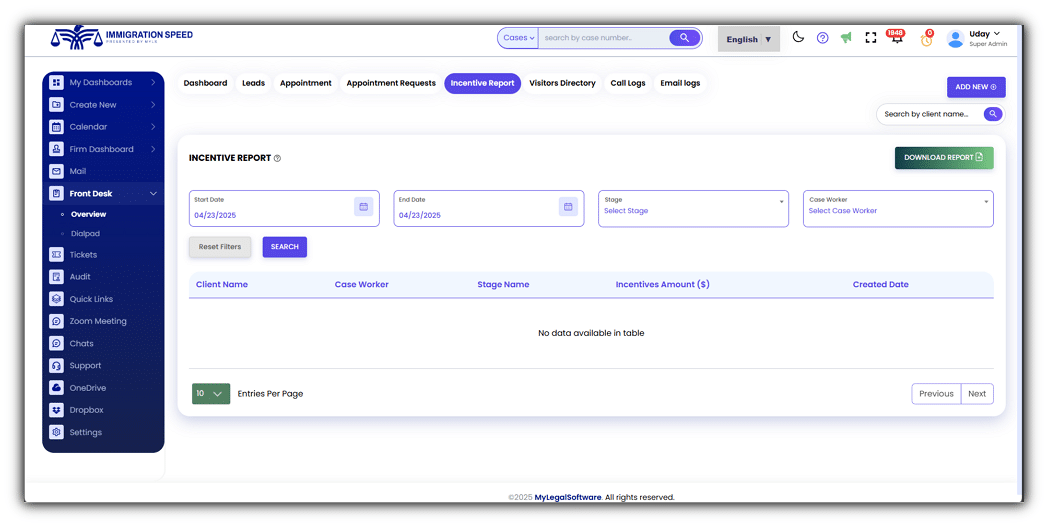This screenshot has height=528, width=1050.
Task: Open the help question mark icon
Action: pyautogui.click(x=822, y=38)
